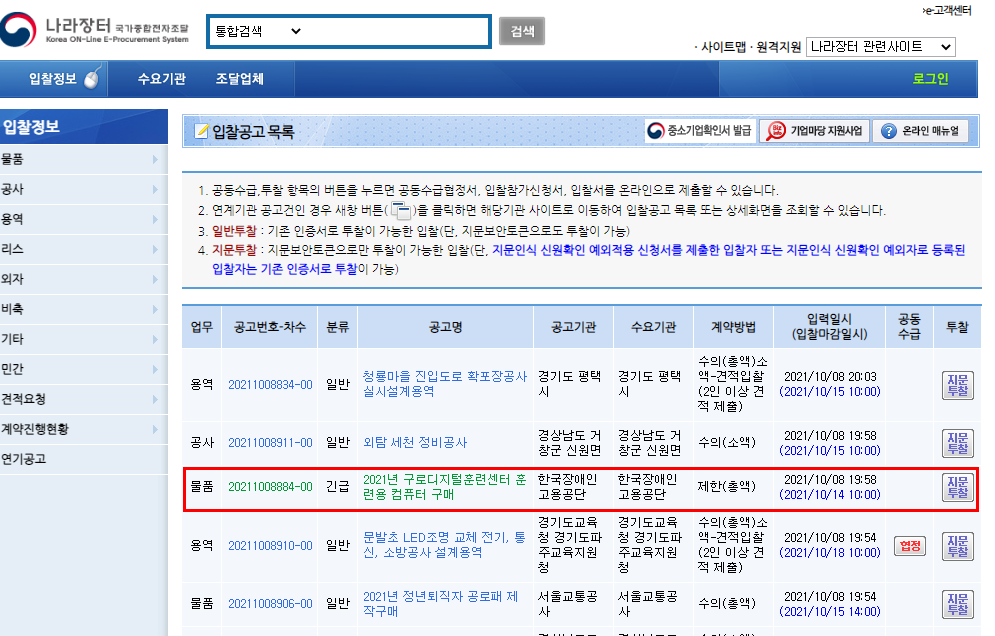This screenshot has width=995, height=636.
Task: Click the 긴급 classification cell
Action: click(338, 487)
